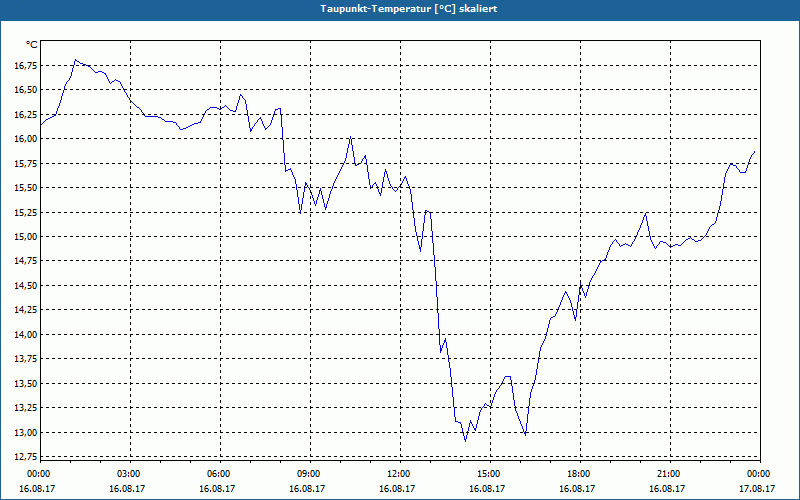Select the 03:00 time label

(x=128, y=474)
